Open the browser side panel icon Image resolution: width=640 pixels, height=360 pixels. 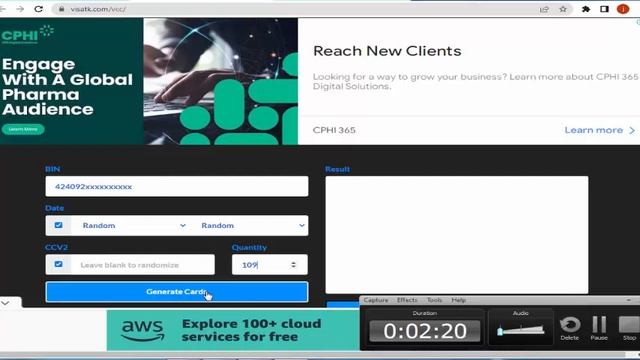[x=604, y=9]
